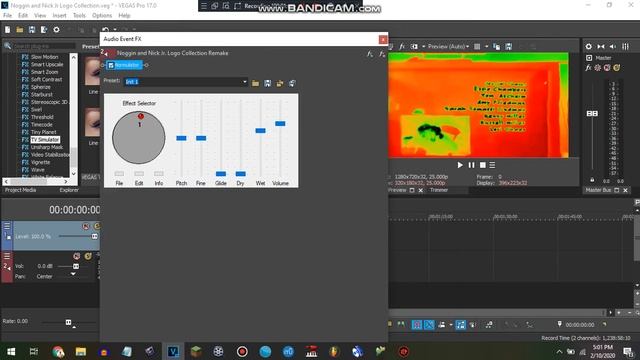Open Project Properties gear icon
Image resolution: width=640 pixels, height=360 pixels.
coord(56,30)
